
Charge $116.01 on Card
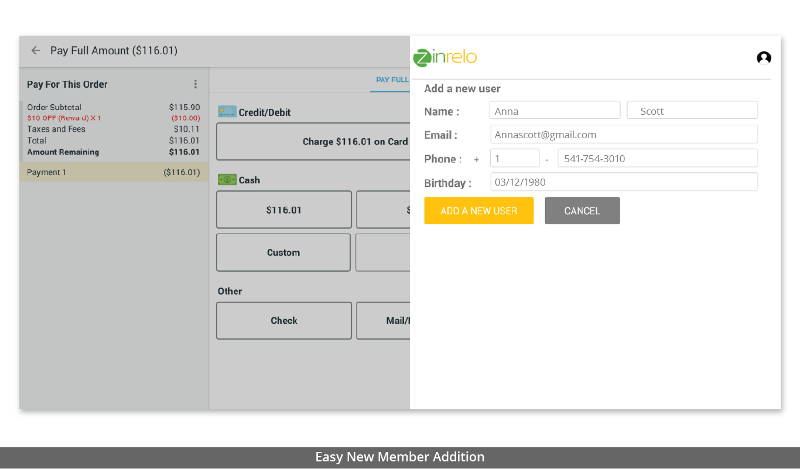coord(313,142)
